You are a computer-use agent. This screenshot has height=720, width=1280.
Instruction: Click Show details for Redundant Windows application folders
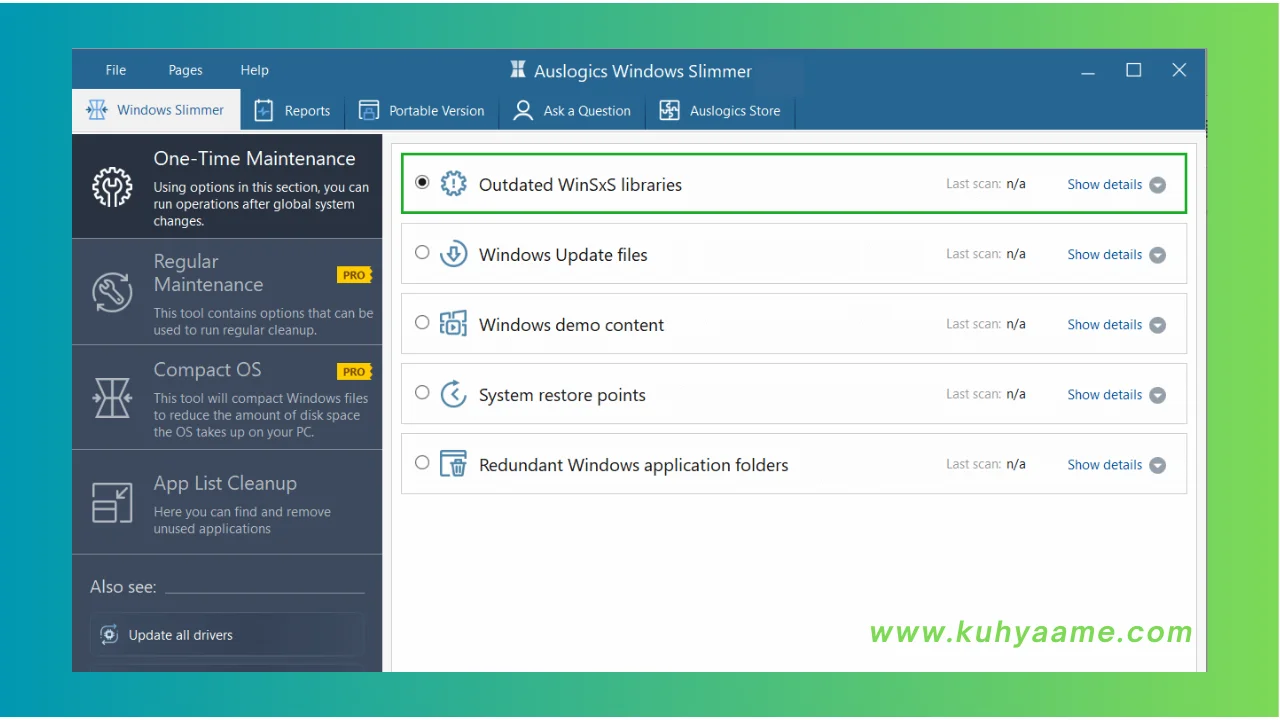pos(1104,464)
